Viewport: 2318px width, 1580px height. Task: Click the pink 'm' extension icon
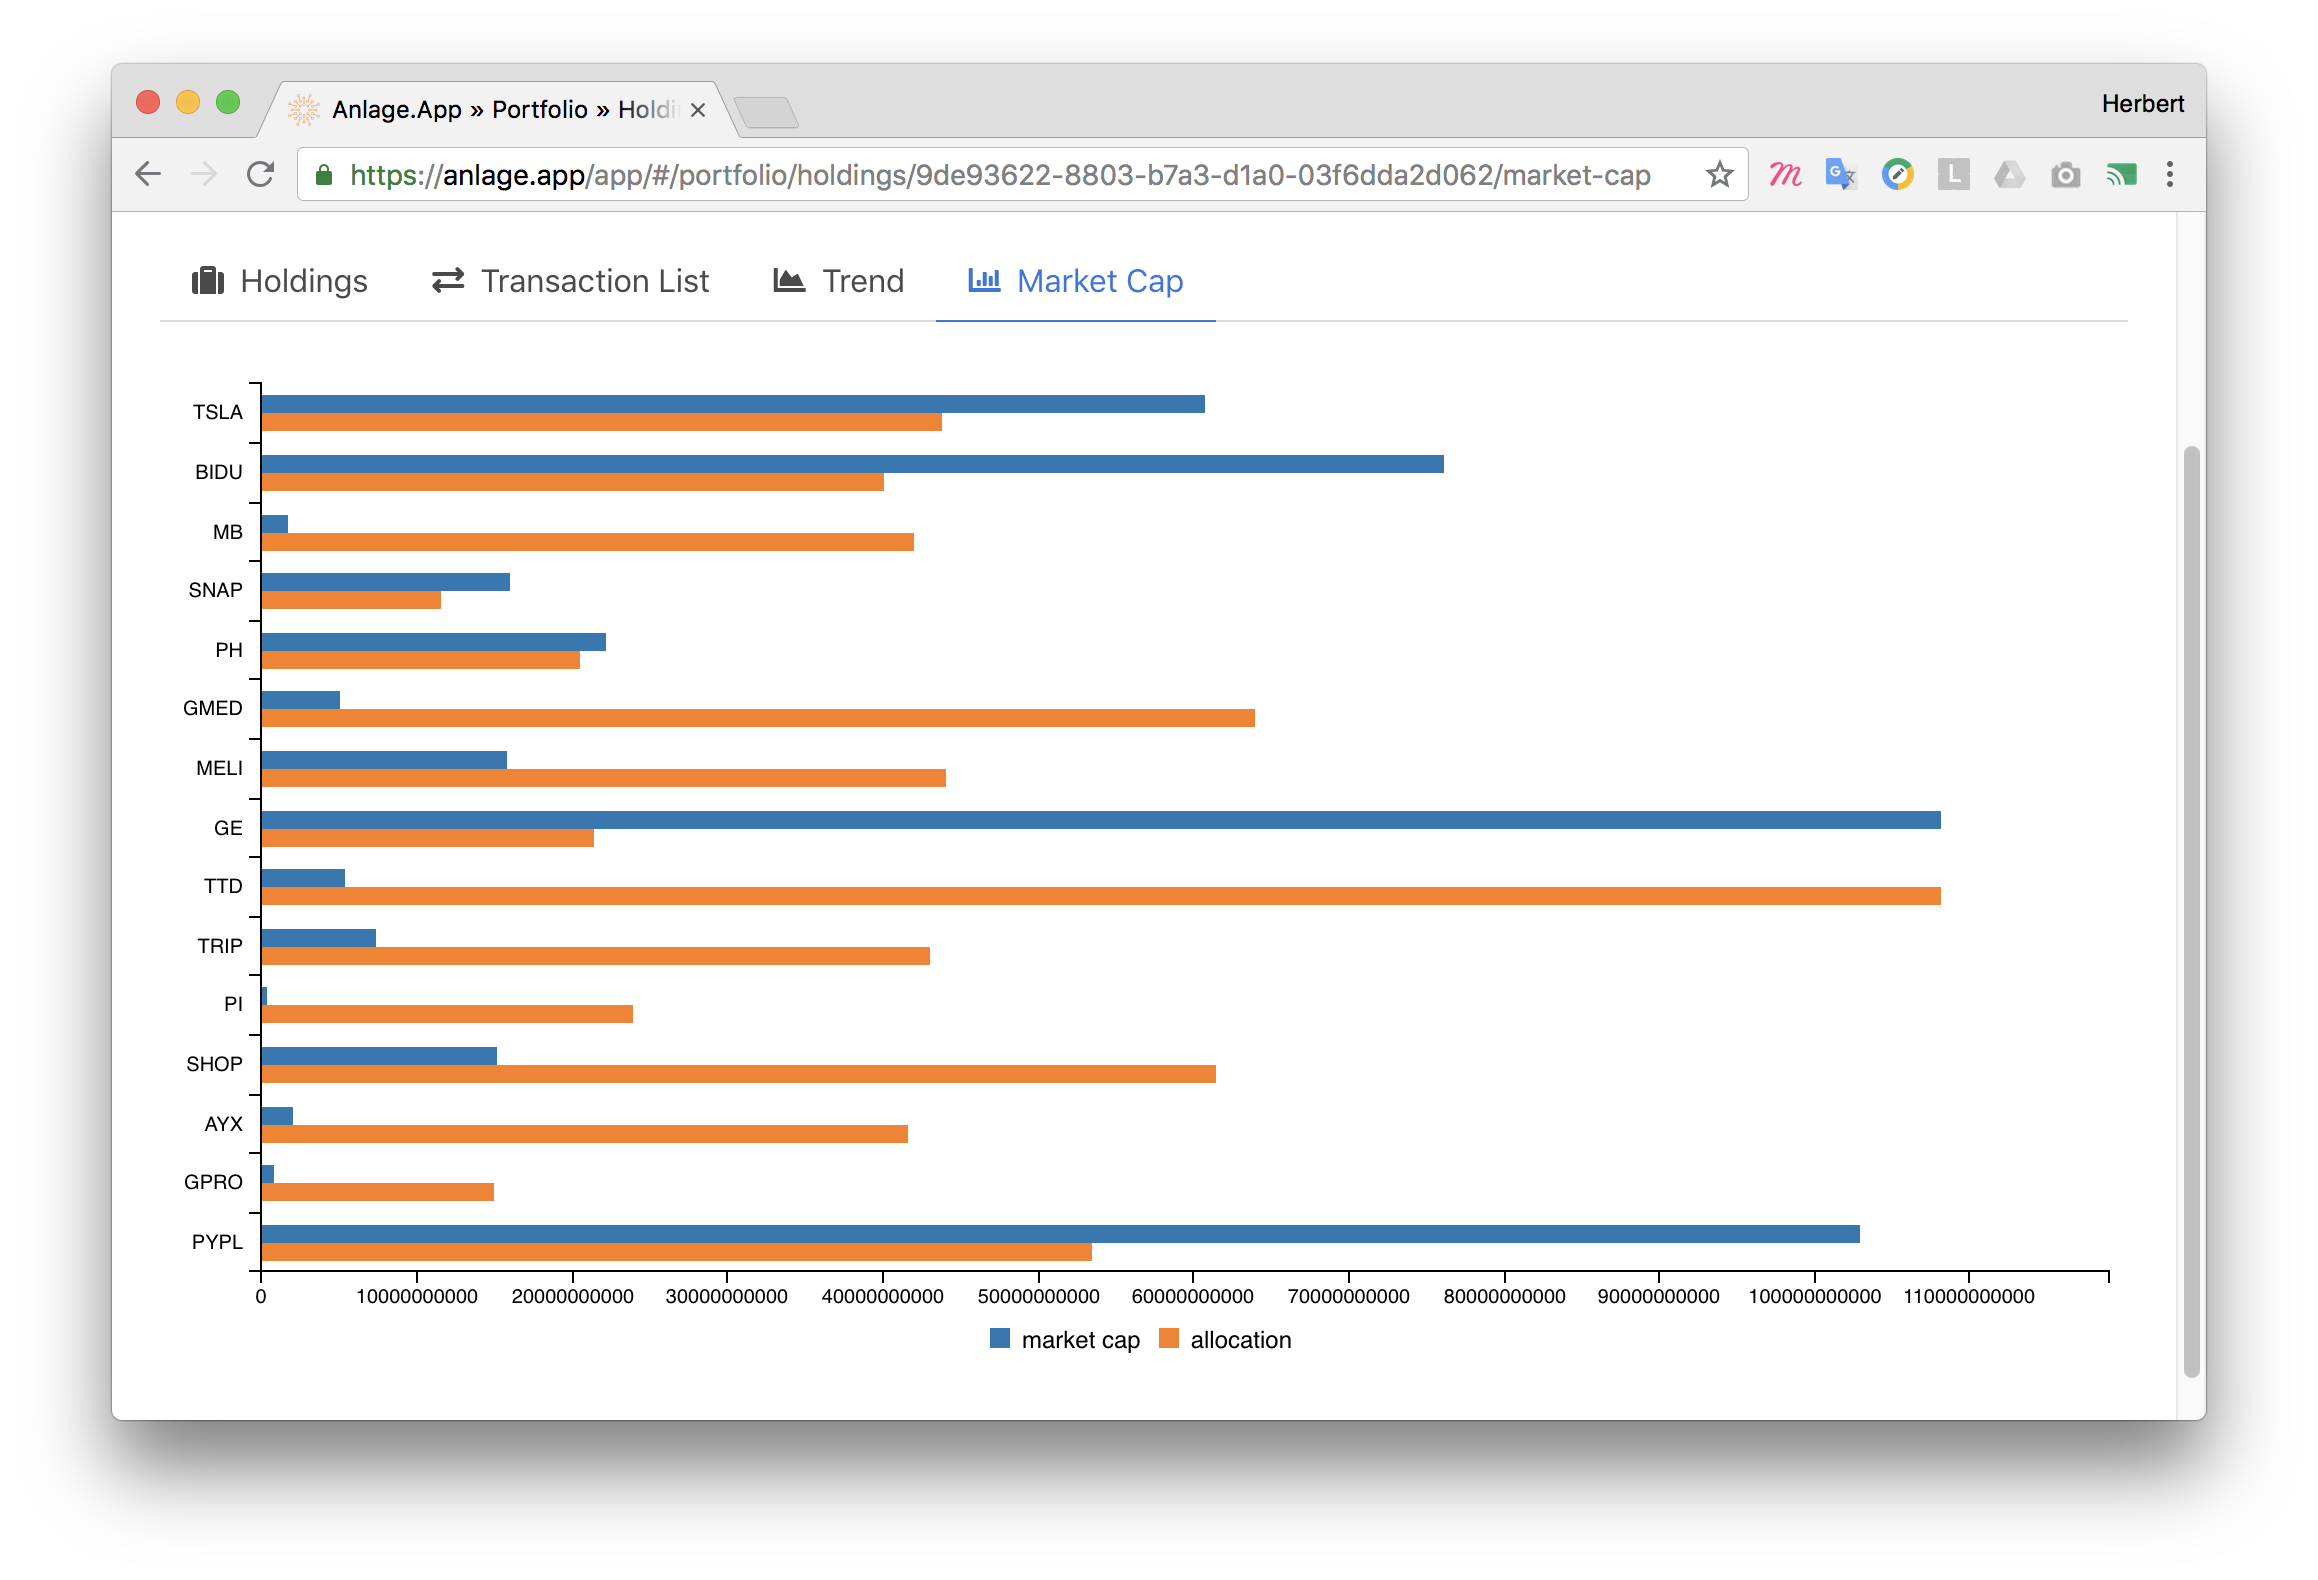coord(1785,175)
